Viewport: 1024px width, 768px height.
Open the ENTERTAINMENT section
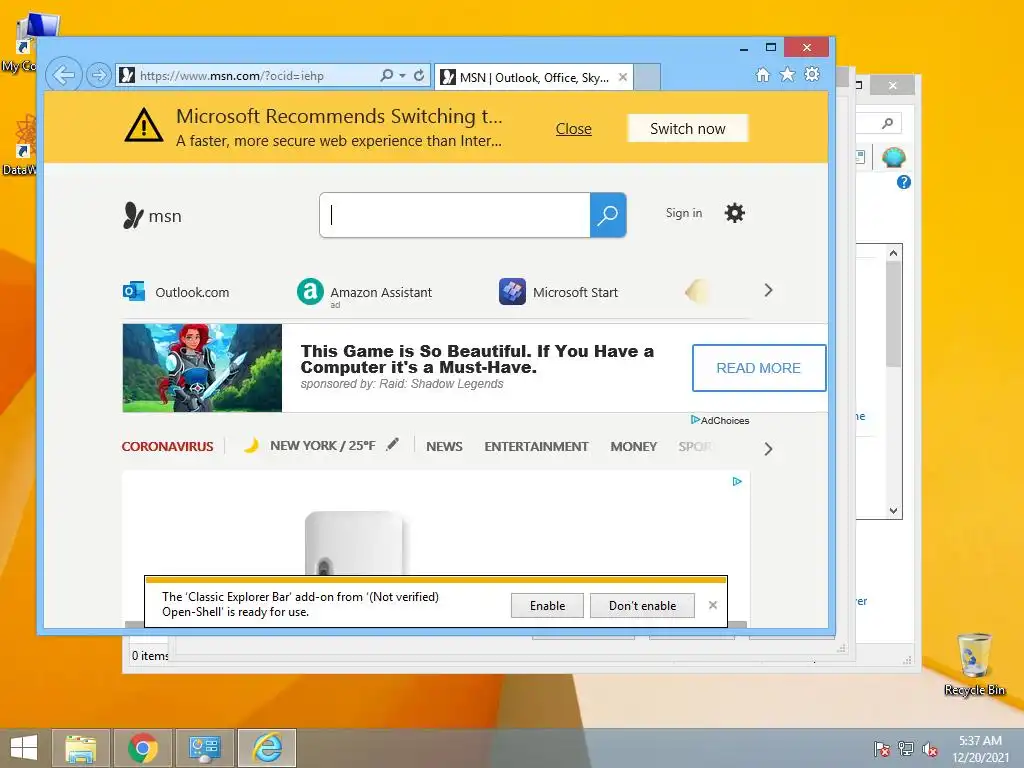(536, 447)
